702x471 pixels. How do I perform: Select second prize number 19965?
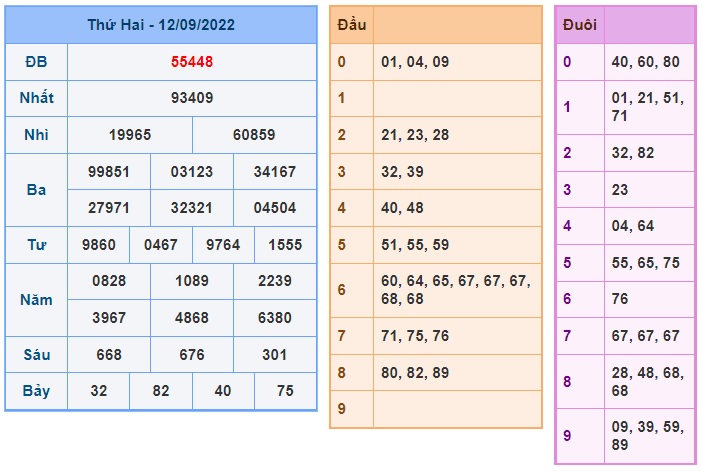click(130, 135)
